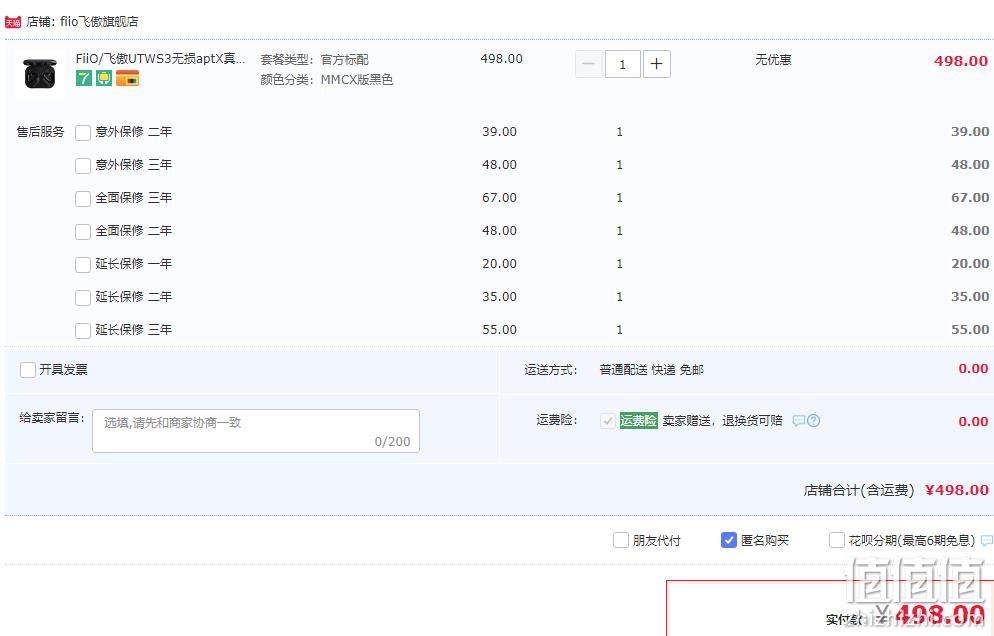The image size is (994, 636).
Task: Click the 39.00 price for 意外保修 二年
Action: point(500,132)
